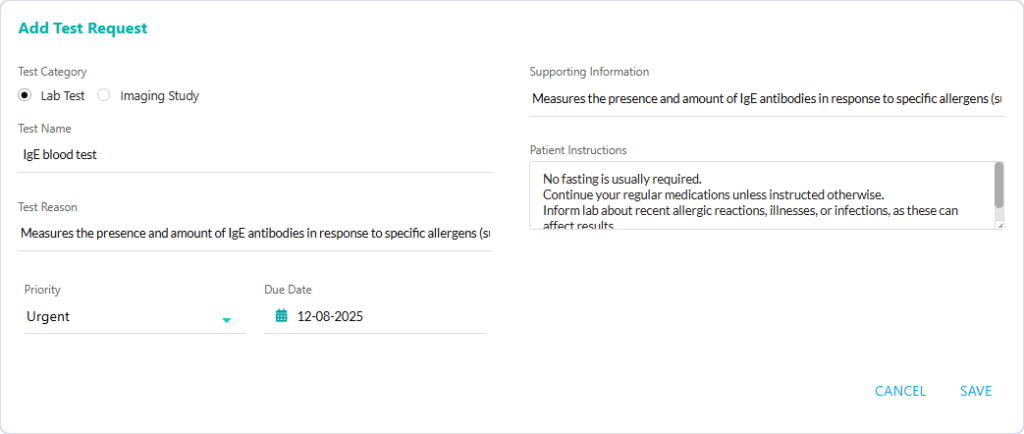The height and width of the screenshot is (434, 1024).
Task: Choose the Imaging Study radio option
Action: tap(103, 95)
